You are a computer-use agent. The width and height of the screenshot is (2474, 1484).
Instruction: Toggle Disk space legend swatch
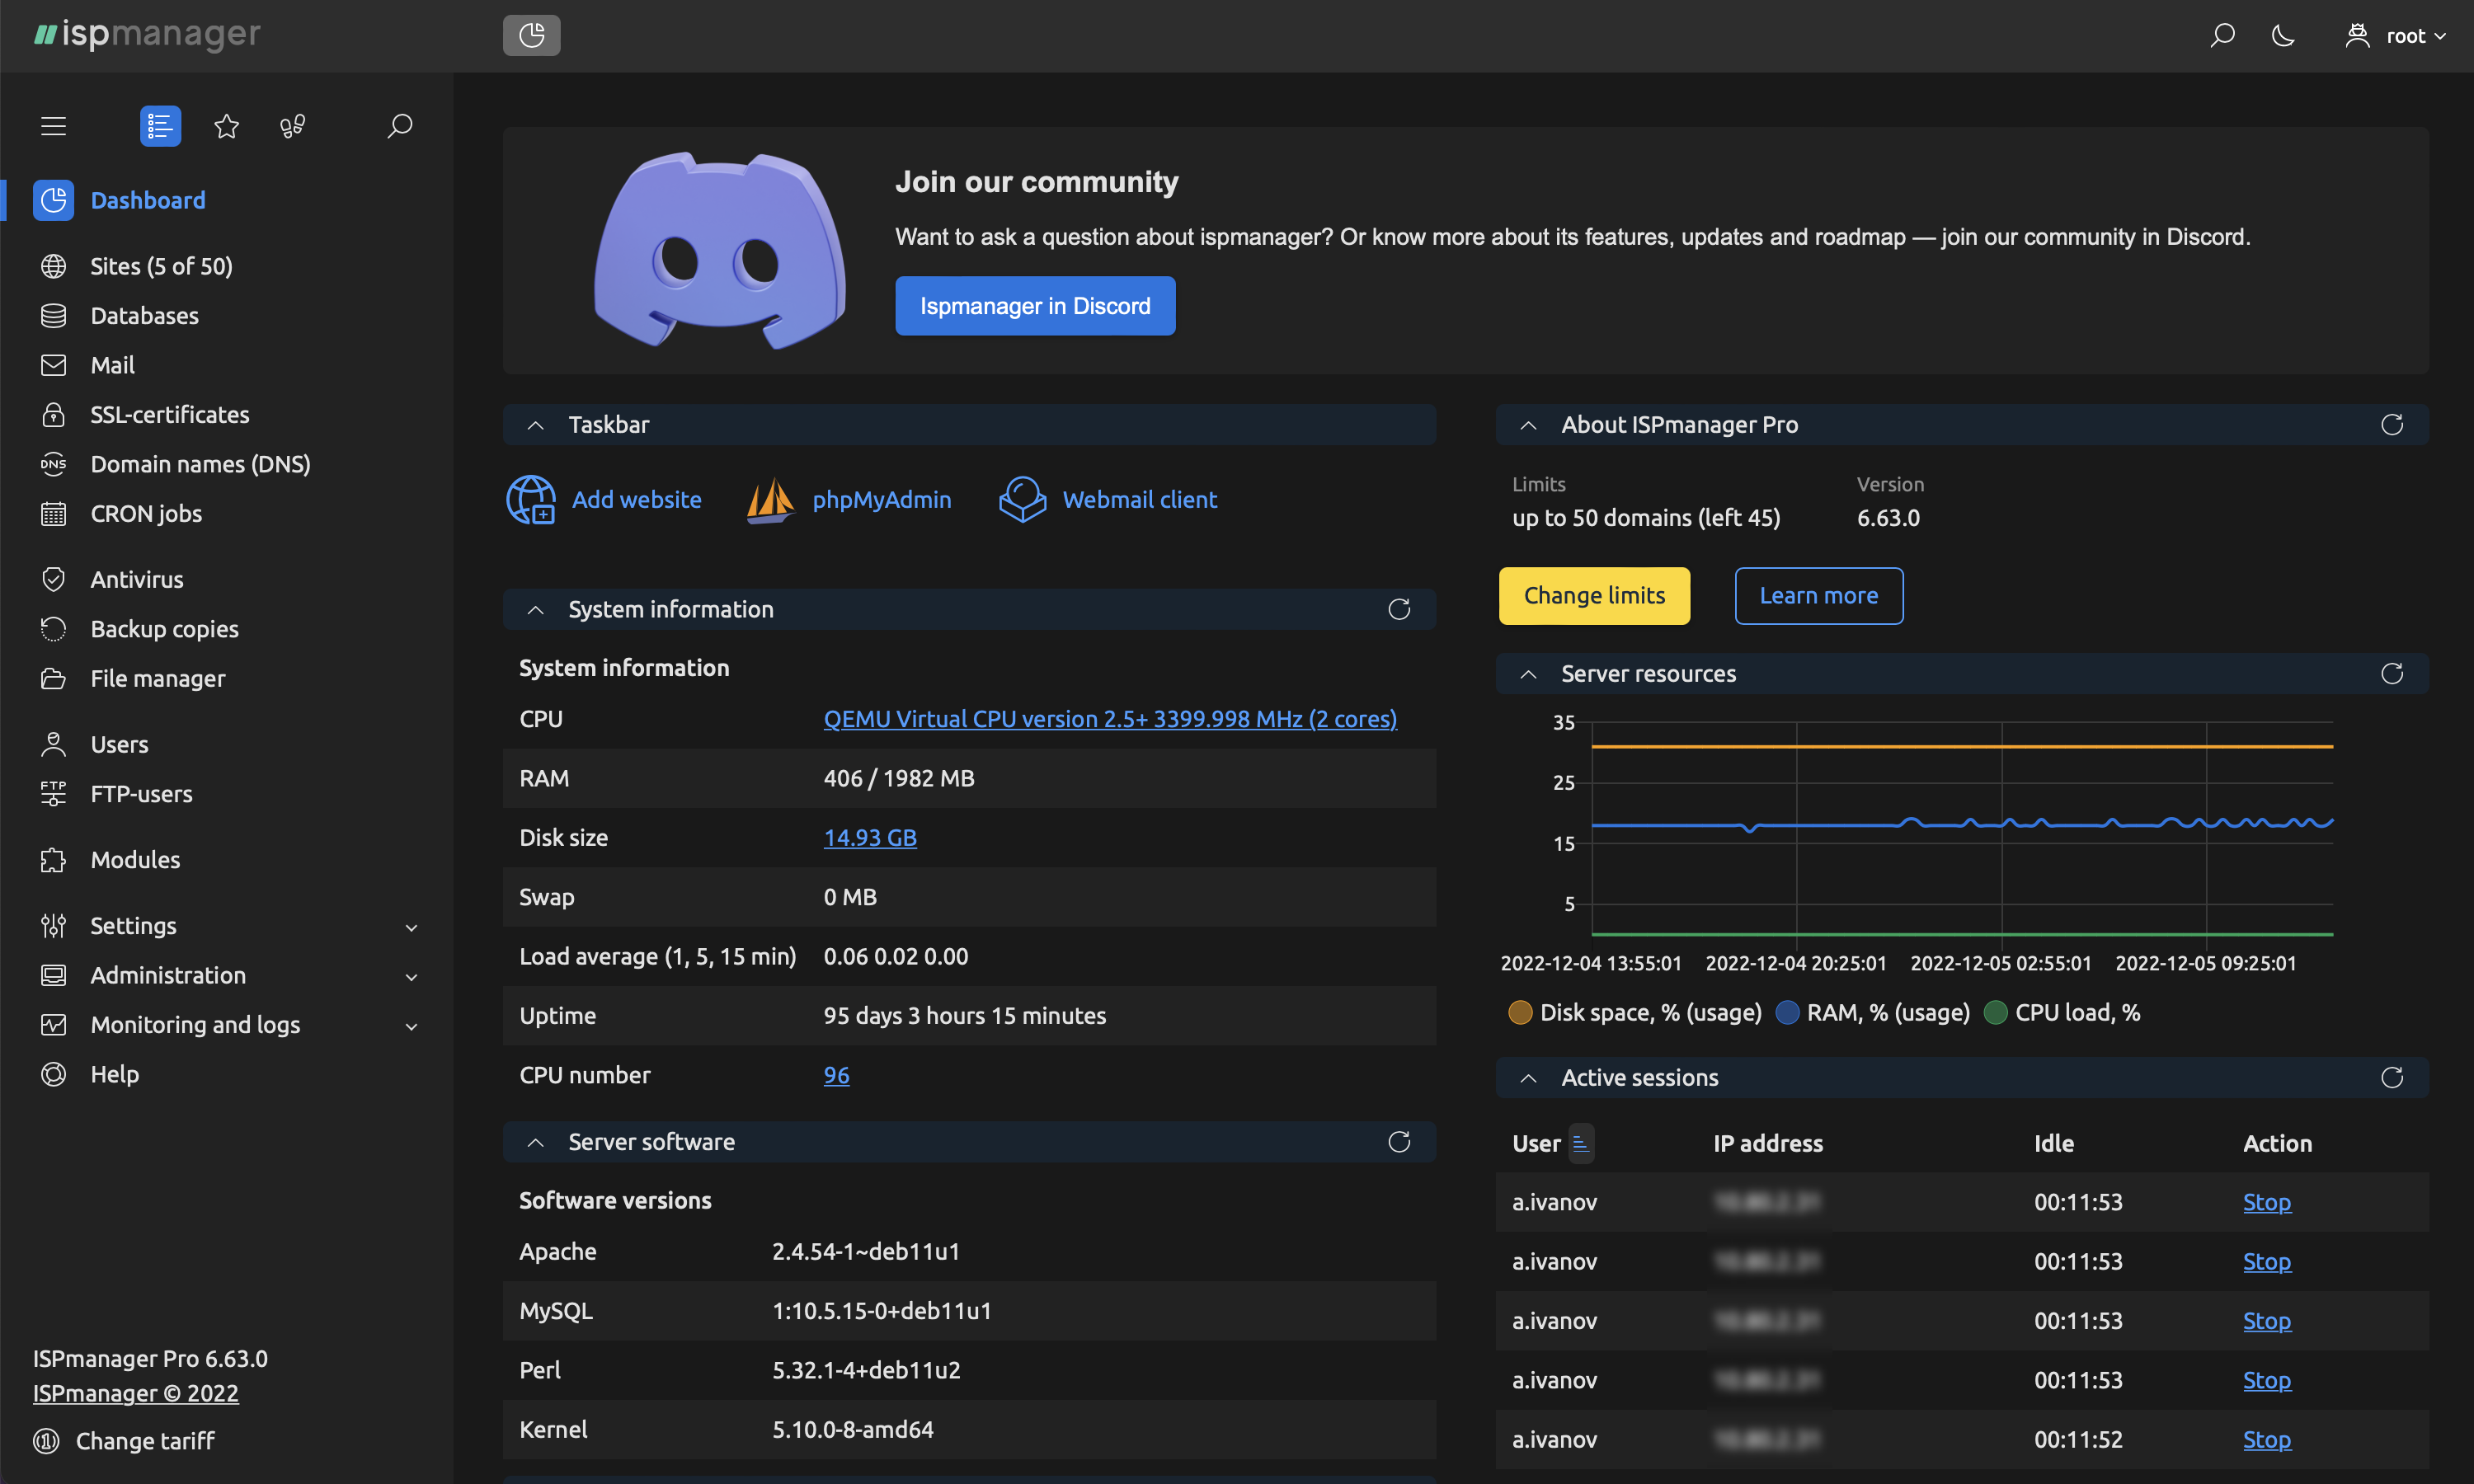point(1520,1013)
